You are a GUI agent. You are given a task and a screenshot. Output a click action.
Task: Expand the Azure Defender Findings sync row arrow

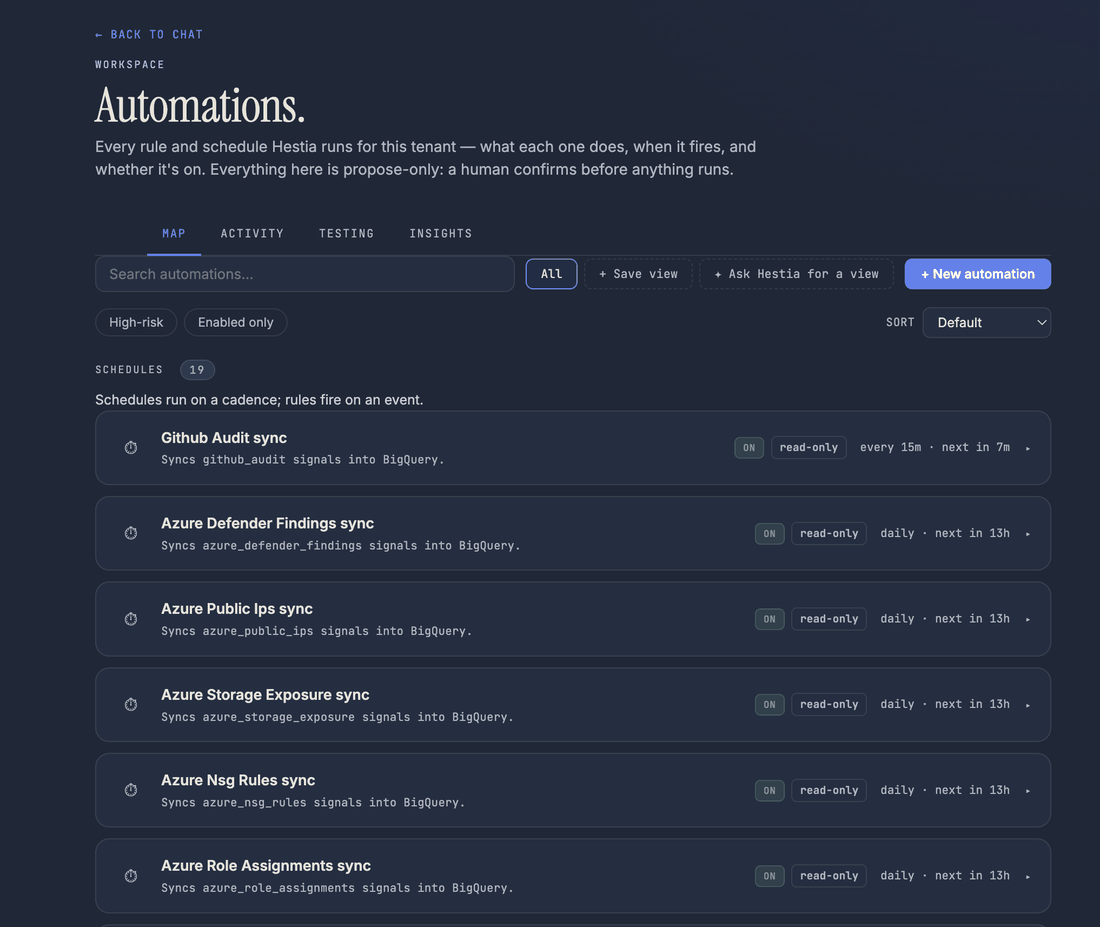click(1028, 534)
